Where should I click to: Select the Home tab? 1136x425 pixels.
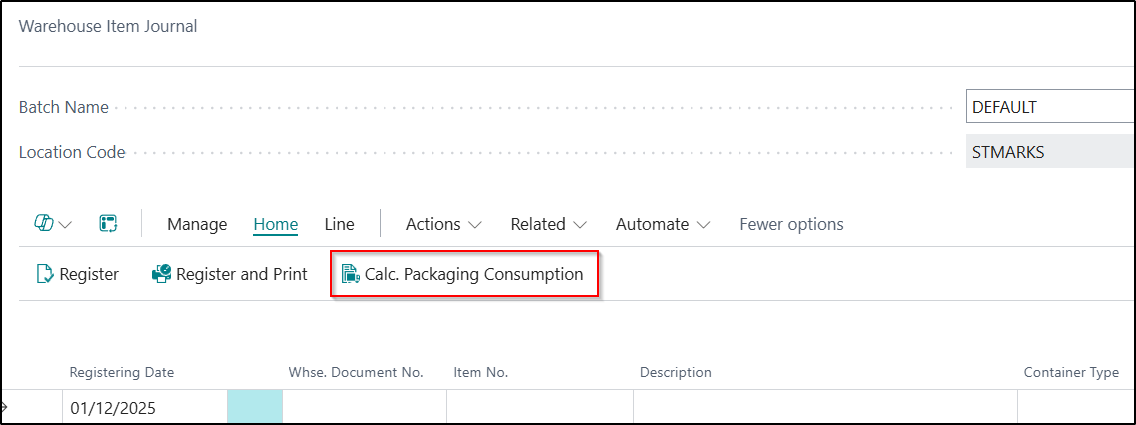click(x=276, y=224)
